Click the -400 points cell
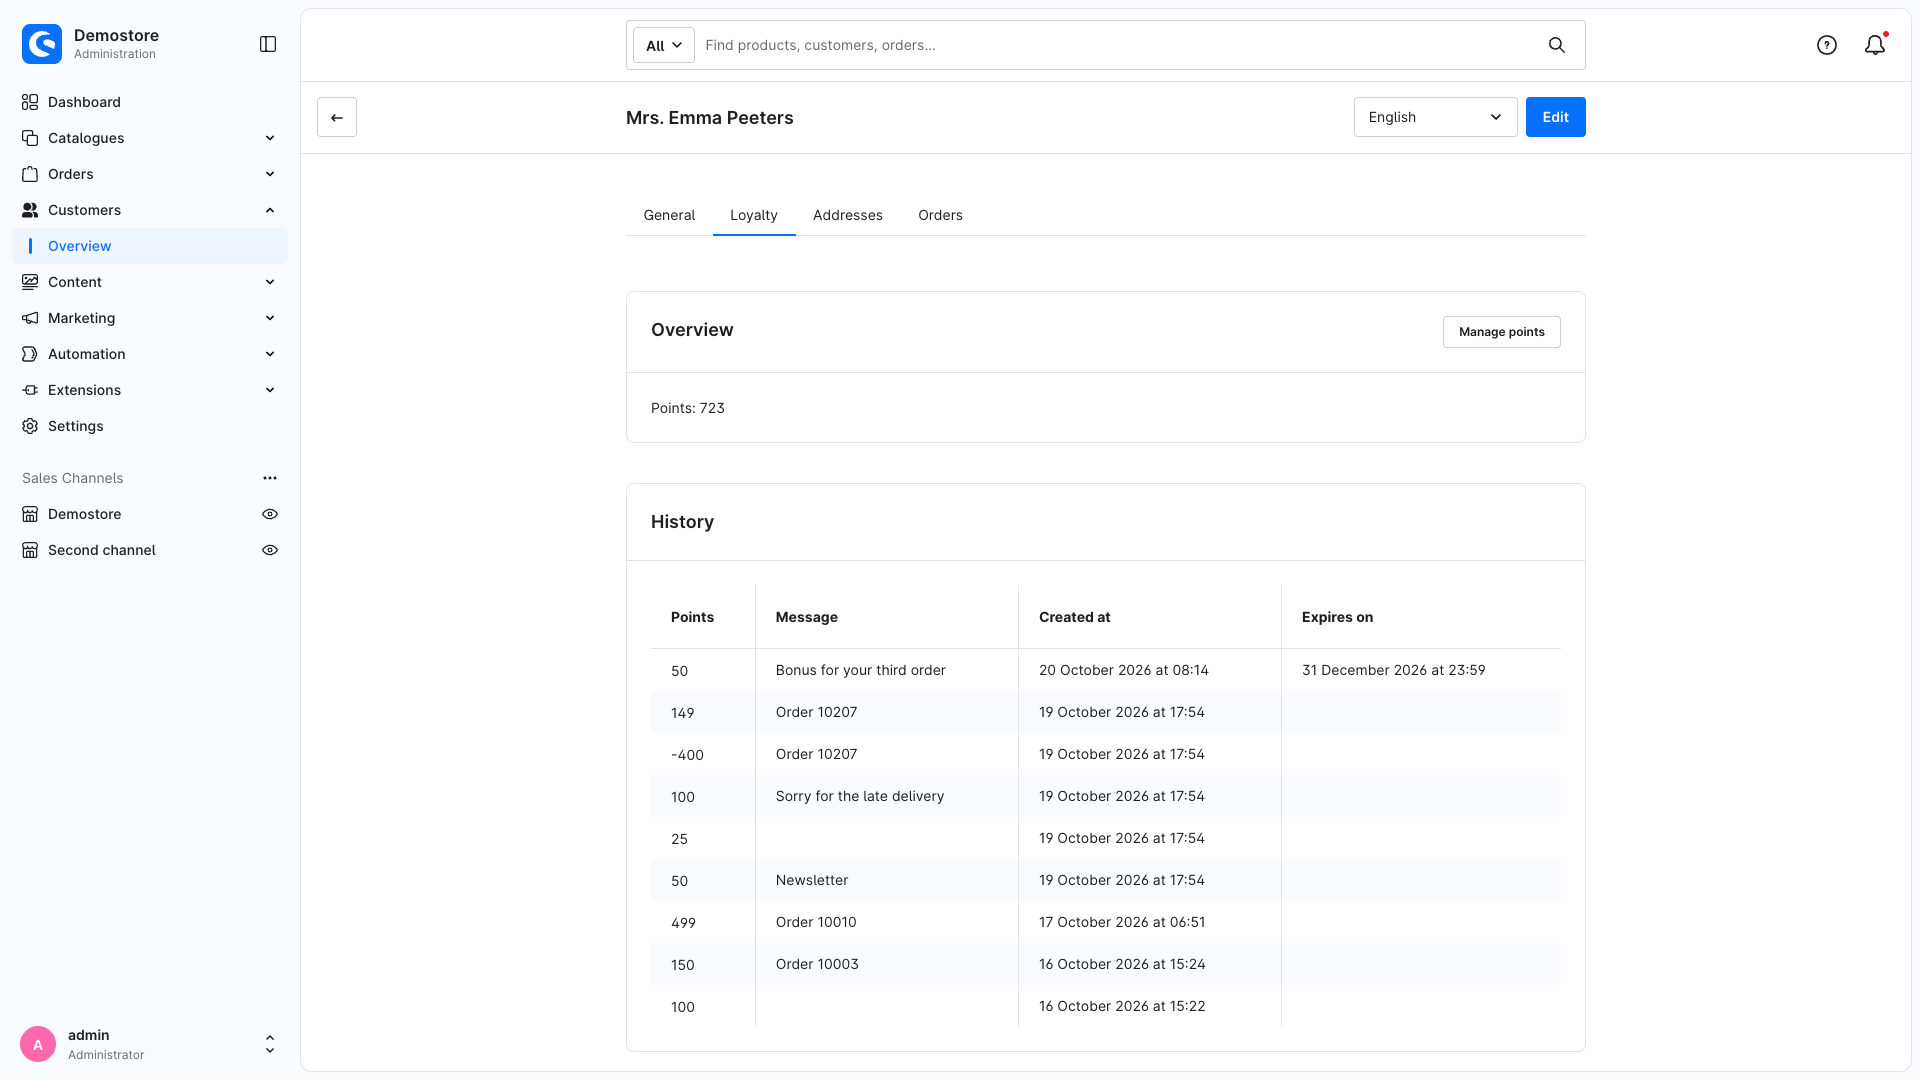 click(703, 755)
